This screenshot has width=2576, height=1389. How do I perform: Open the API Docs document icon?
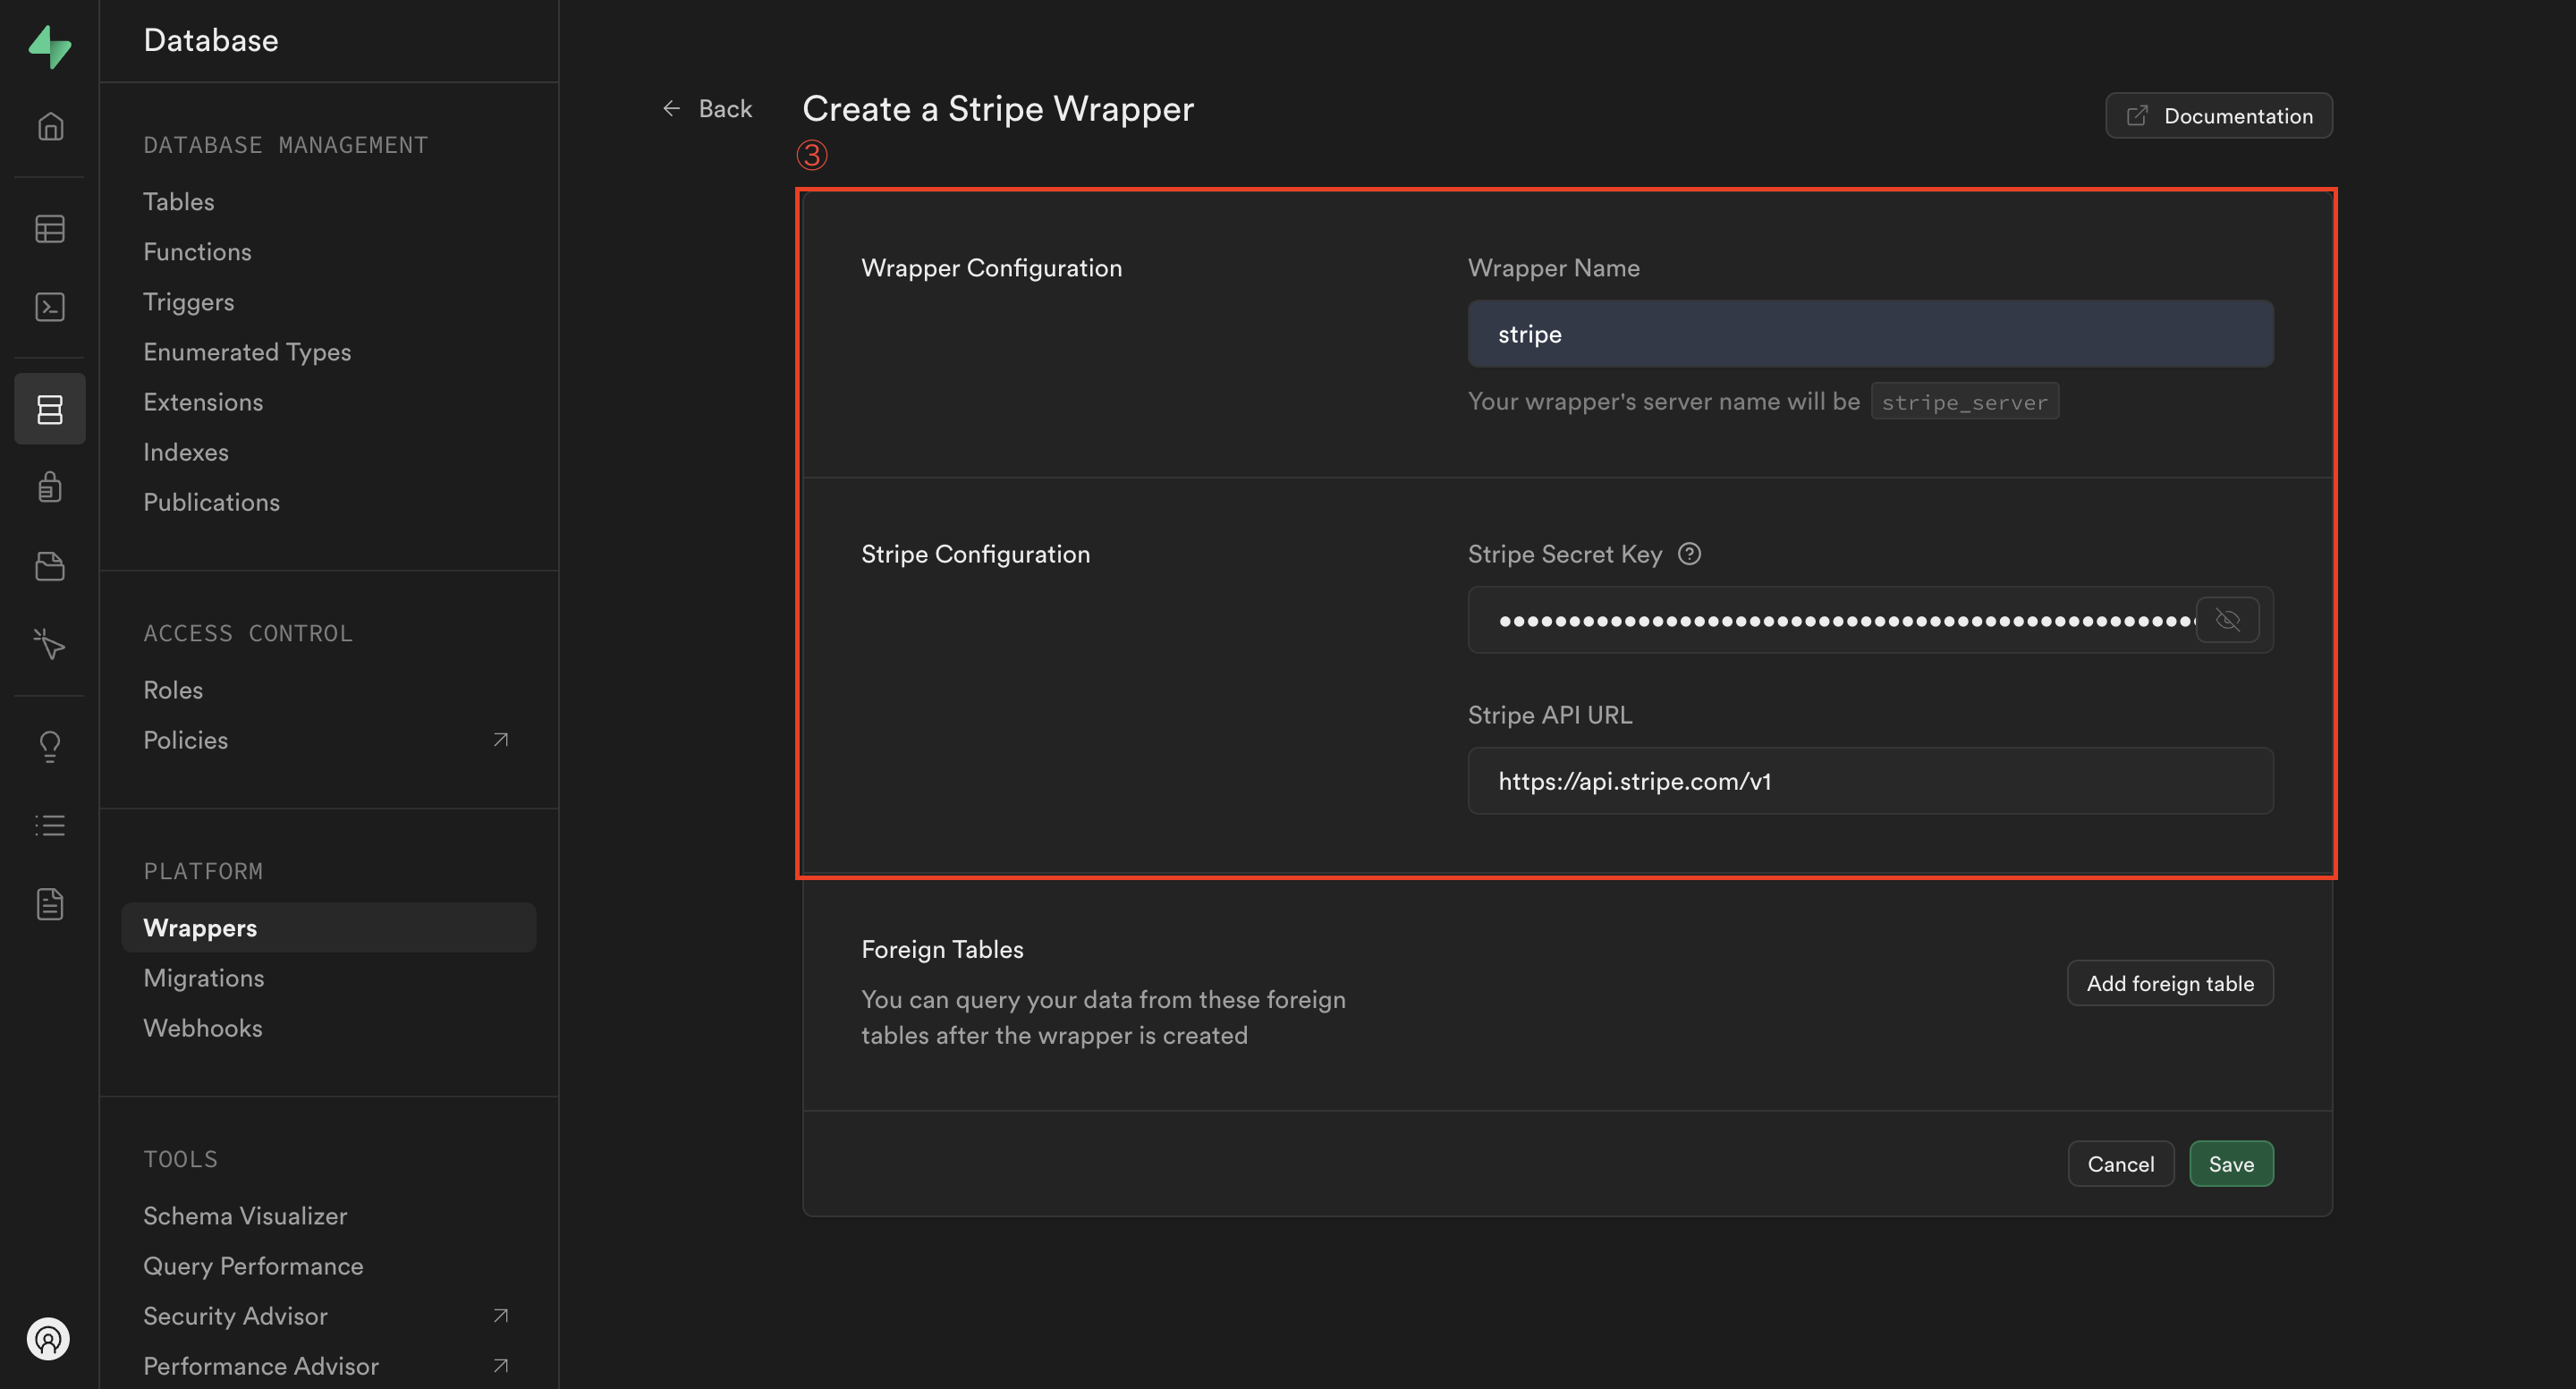pos(50,904)
